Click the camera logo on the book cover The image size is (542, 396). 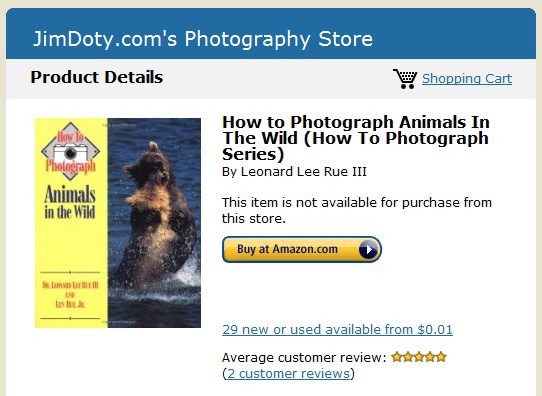(71, 152)
